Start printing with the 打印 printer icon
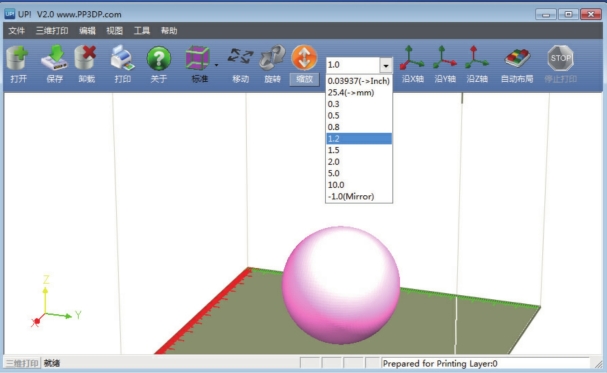This screenshot has height=373, width=607. (x=122, y=58)
